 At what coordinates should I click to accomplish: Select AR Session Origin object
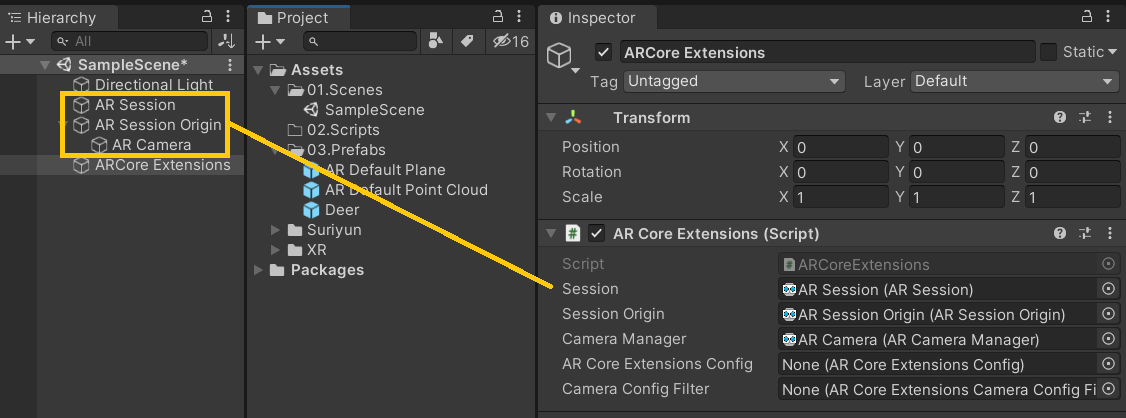tap(158, 125)
